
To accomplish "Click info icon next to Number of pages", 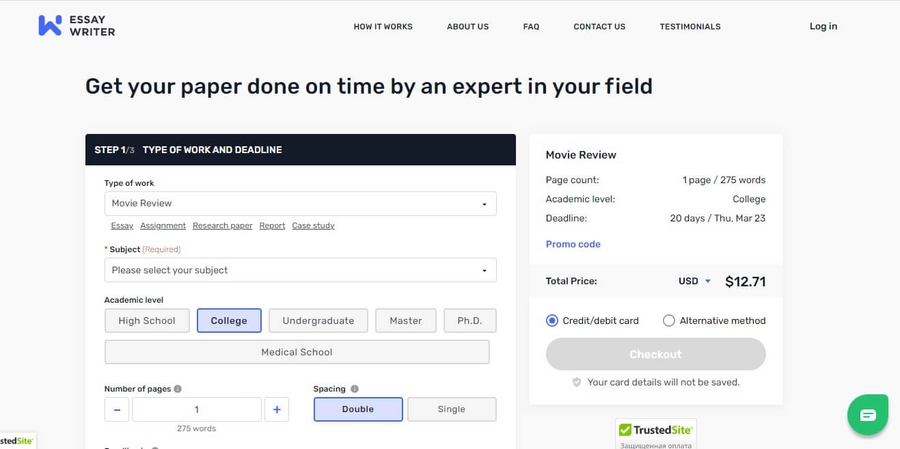I will click(x=177, y=389).
